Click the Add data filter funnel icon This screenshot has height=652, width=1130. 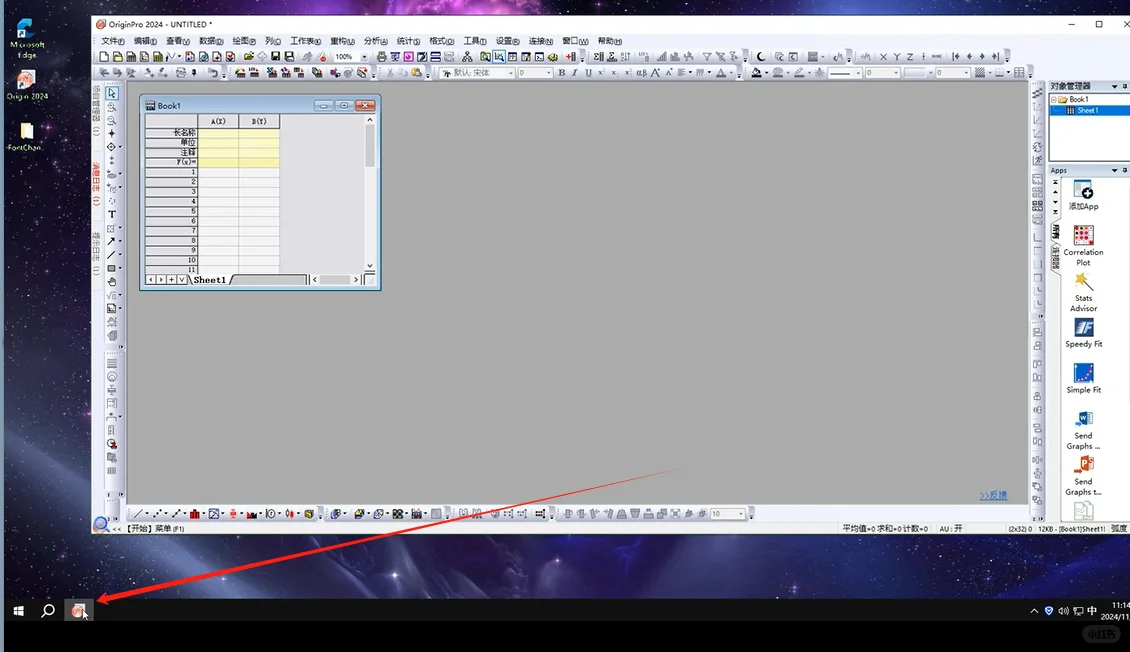(707, 56)
